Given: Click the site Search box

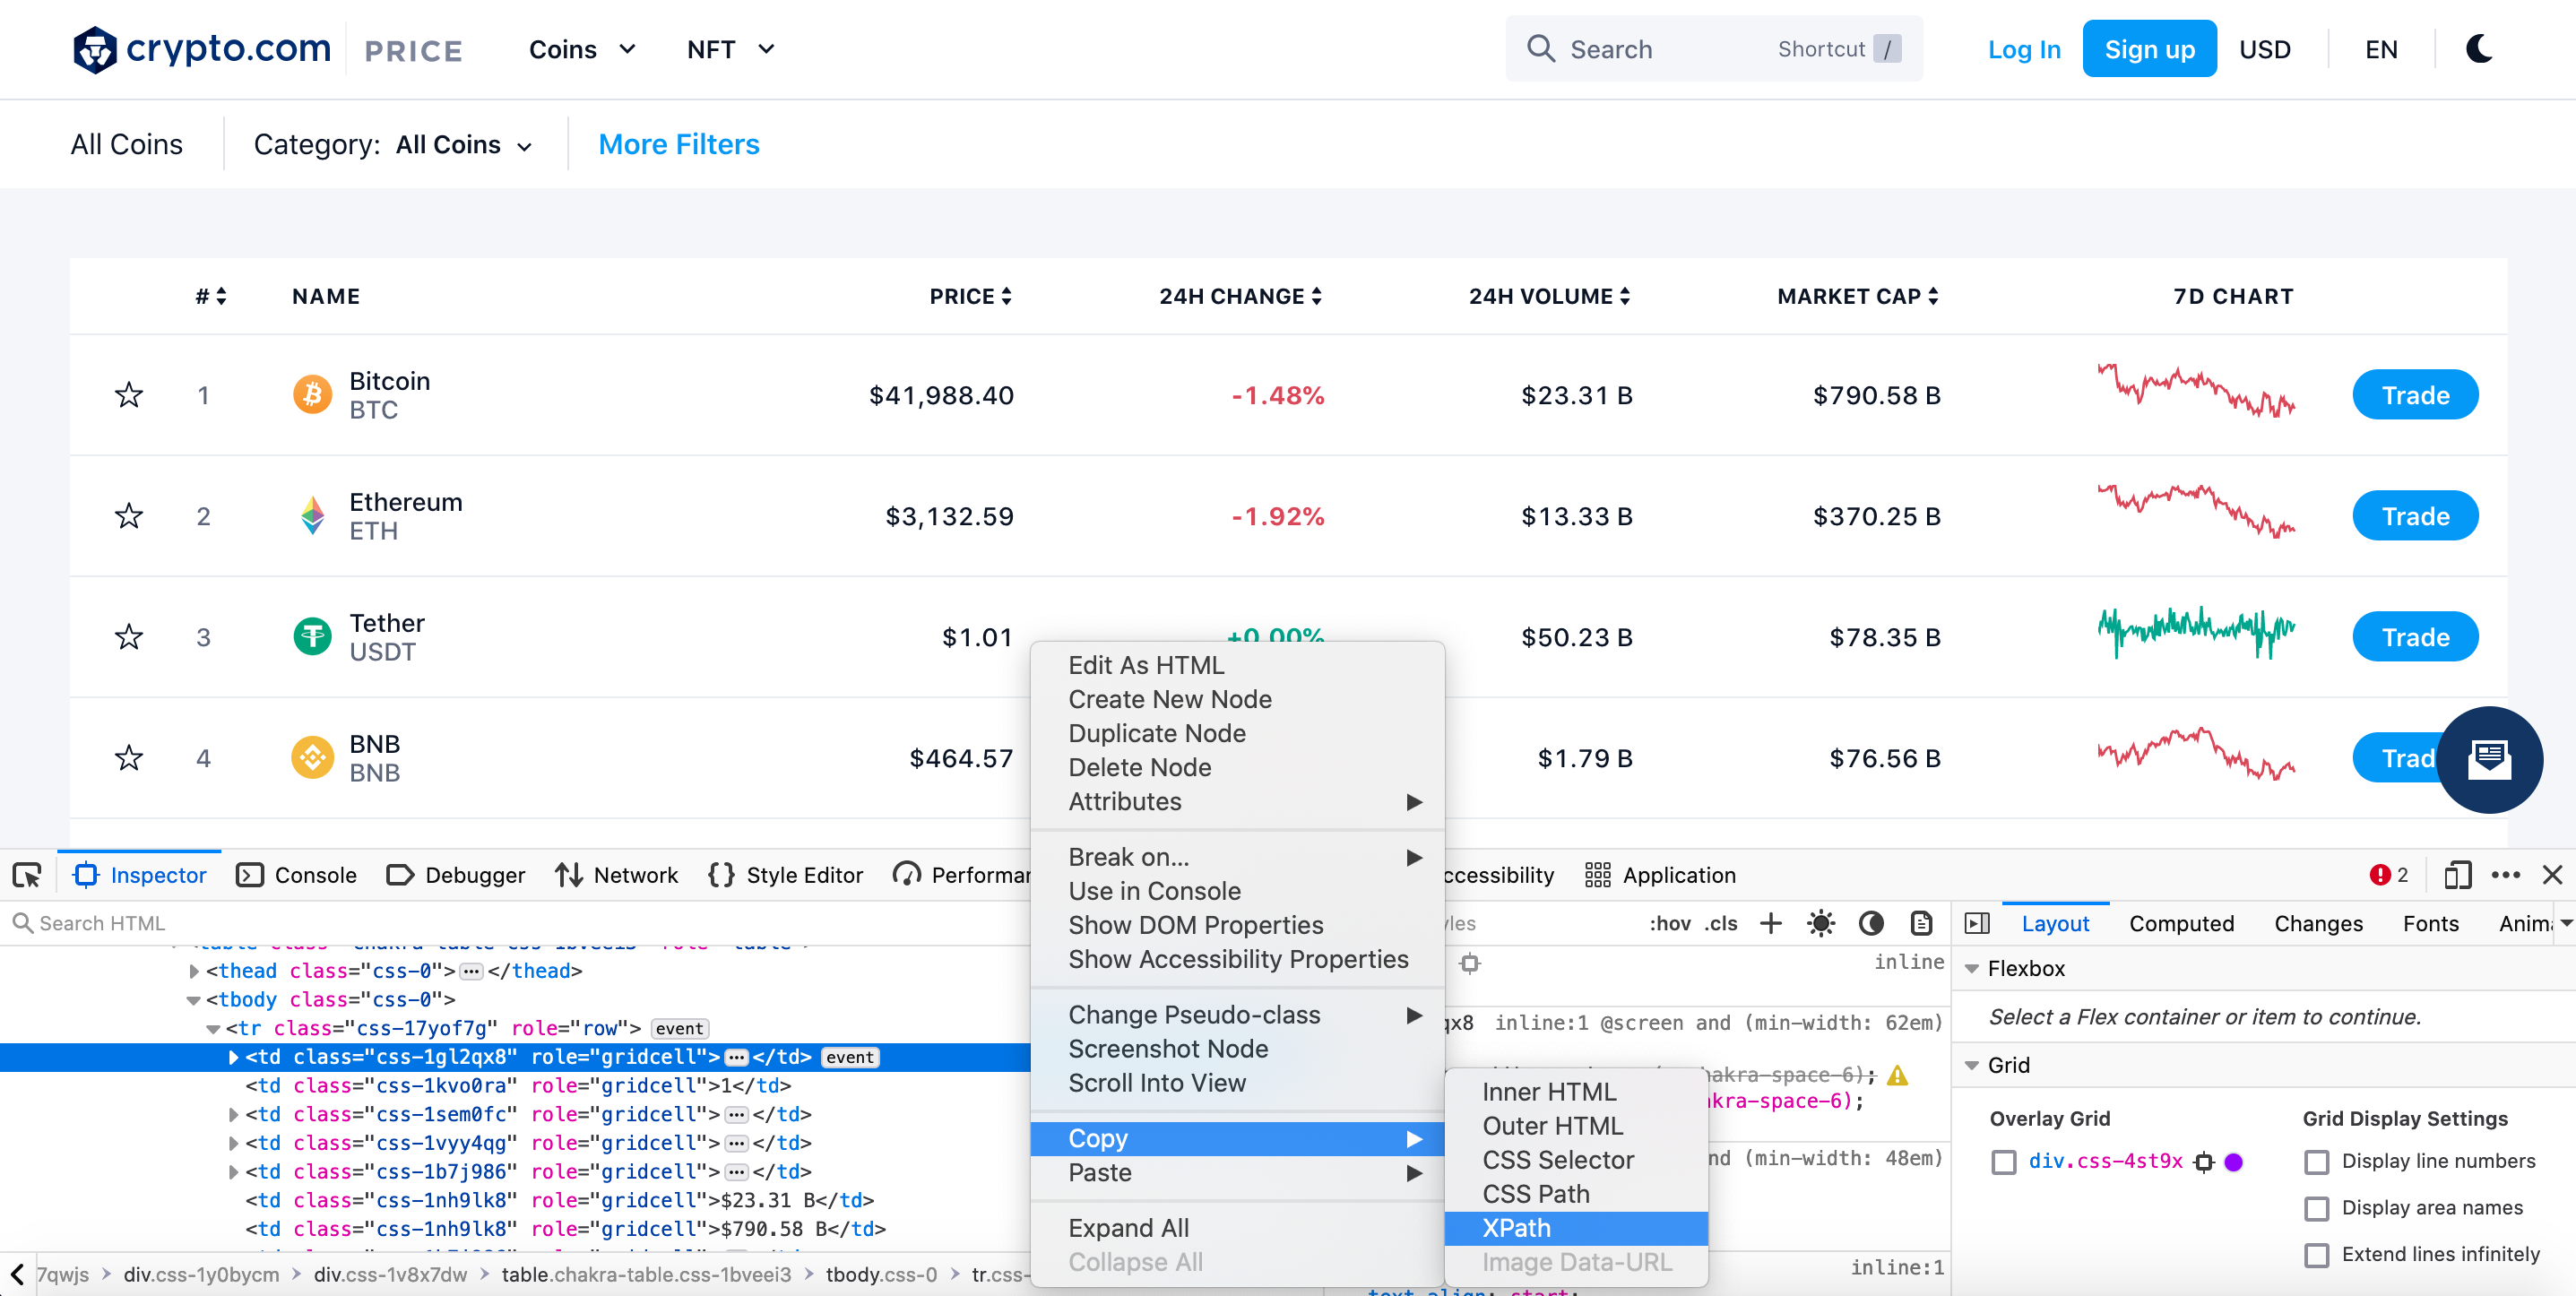Looking at the screenshot, I should click(x=1713, y=49).
